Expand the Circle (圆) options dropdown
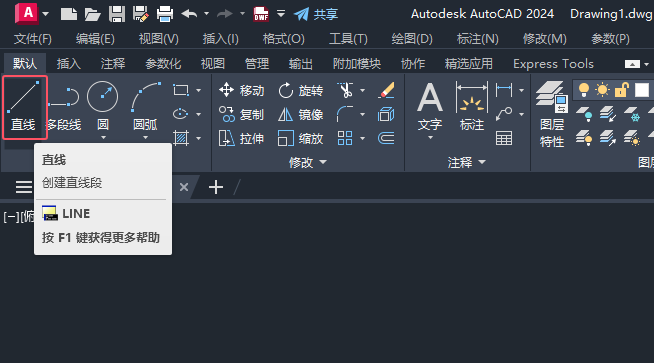654x363 pixels. [x=103, y=138]
